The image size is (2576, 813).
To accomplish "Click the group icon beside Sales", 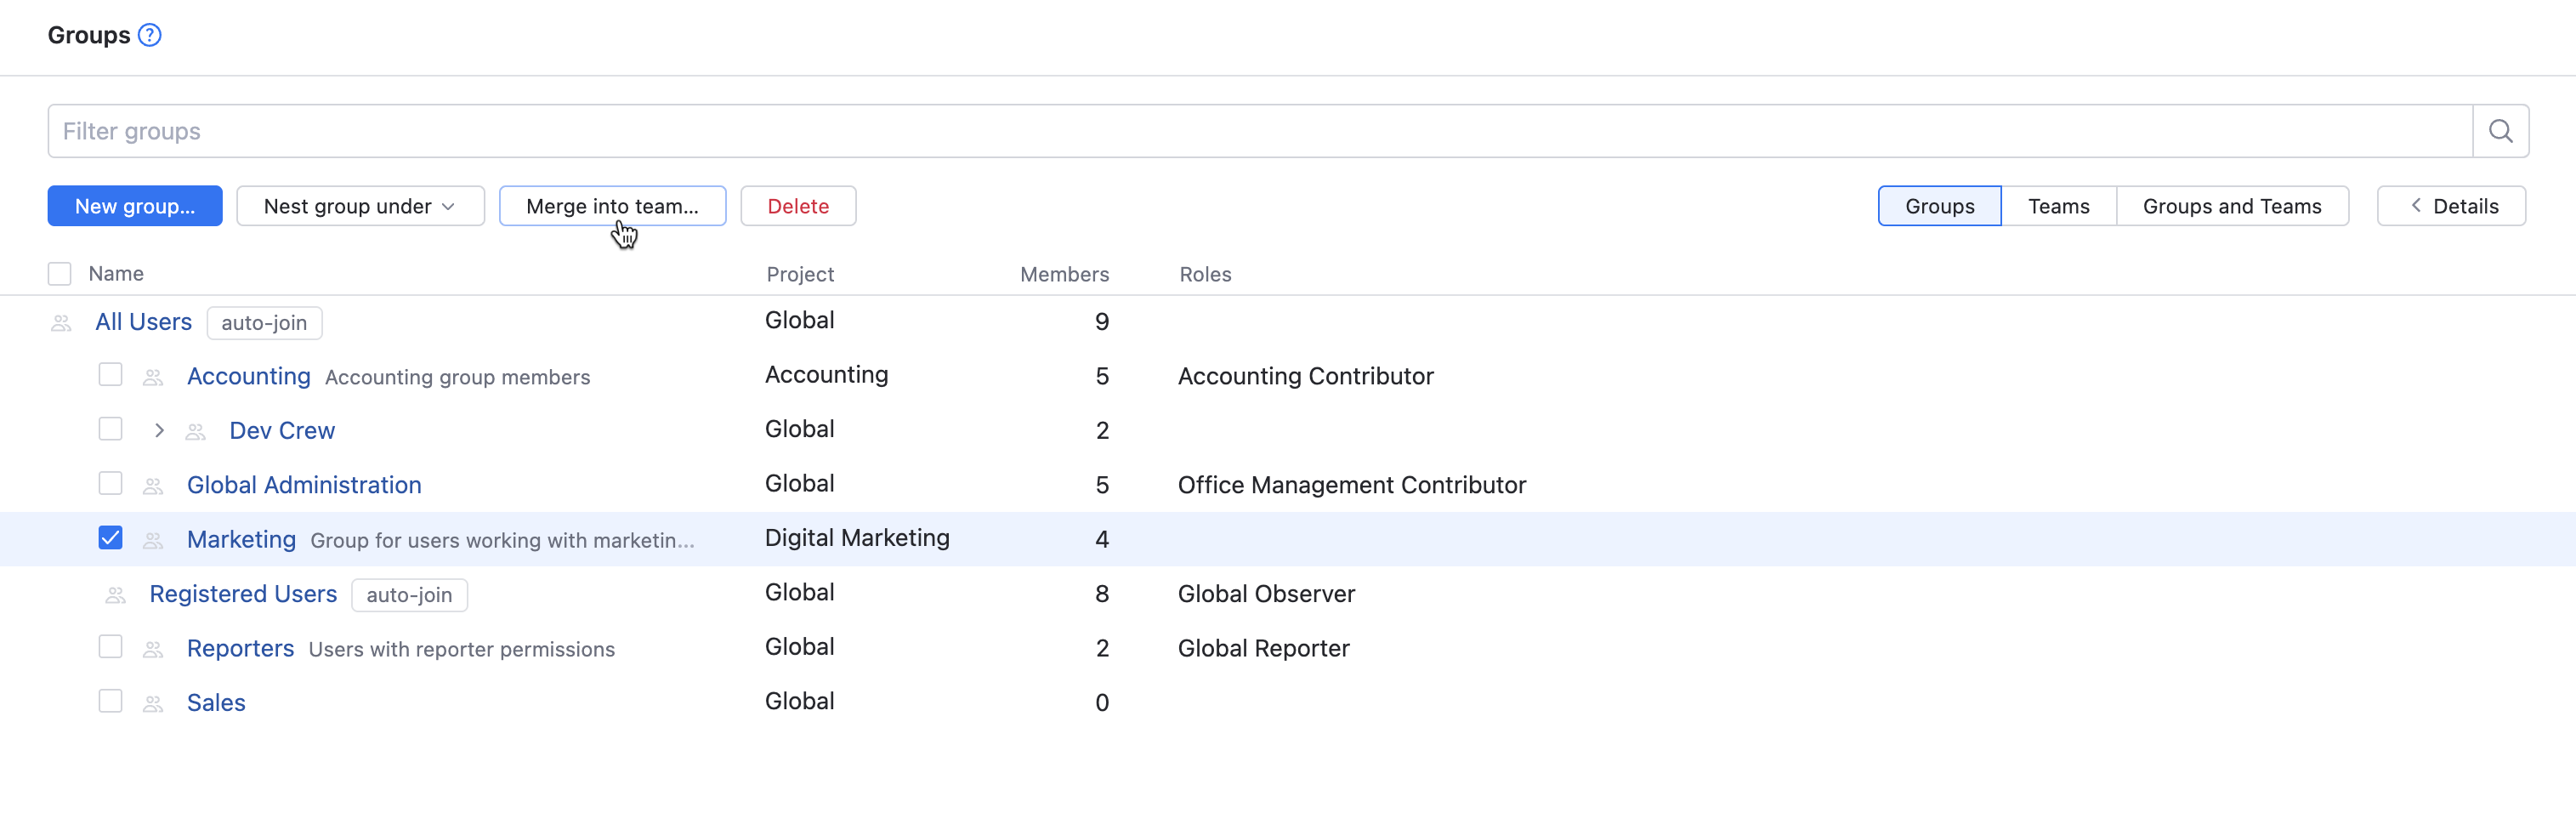I will click(153, 704).
